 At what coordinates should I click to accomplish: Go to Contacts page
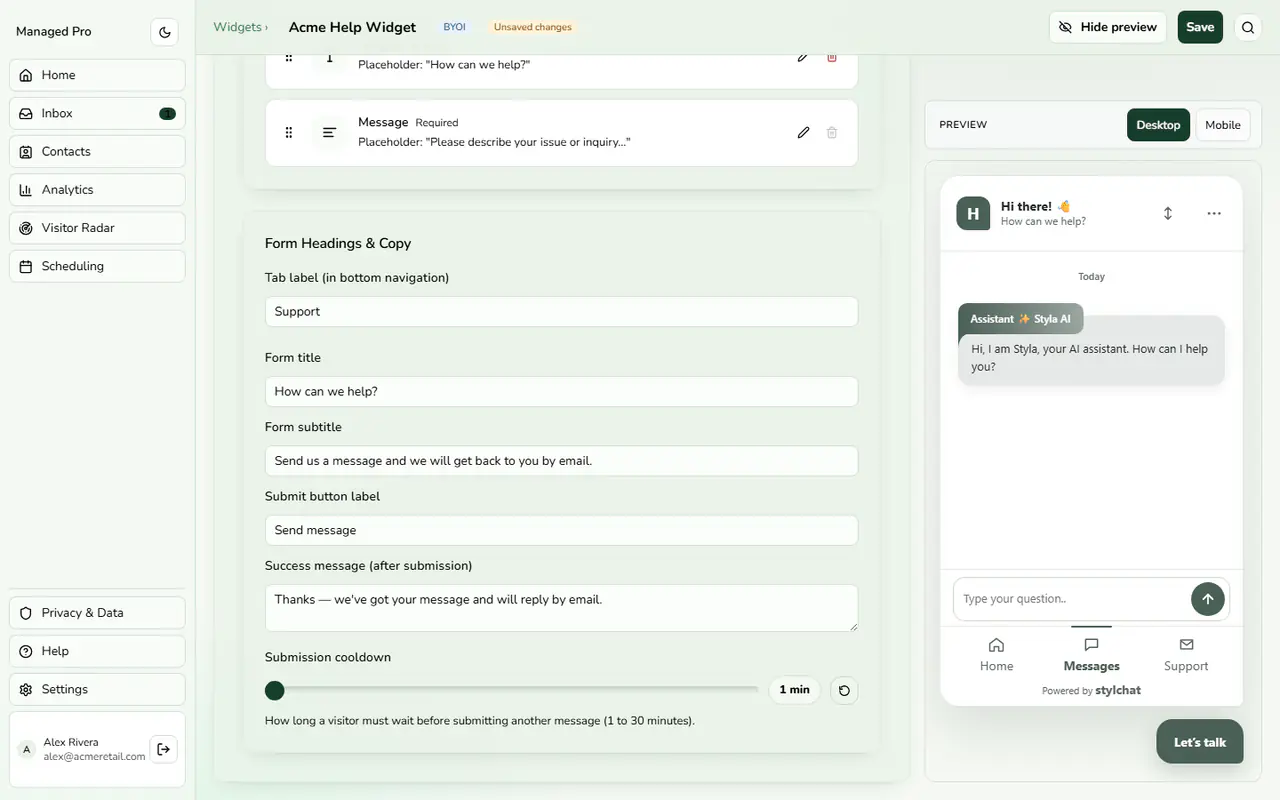click(97, 151)
